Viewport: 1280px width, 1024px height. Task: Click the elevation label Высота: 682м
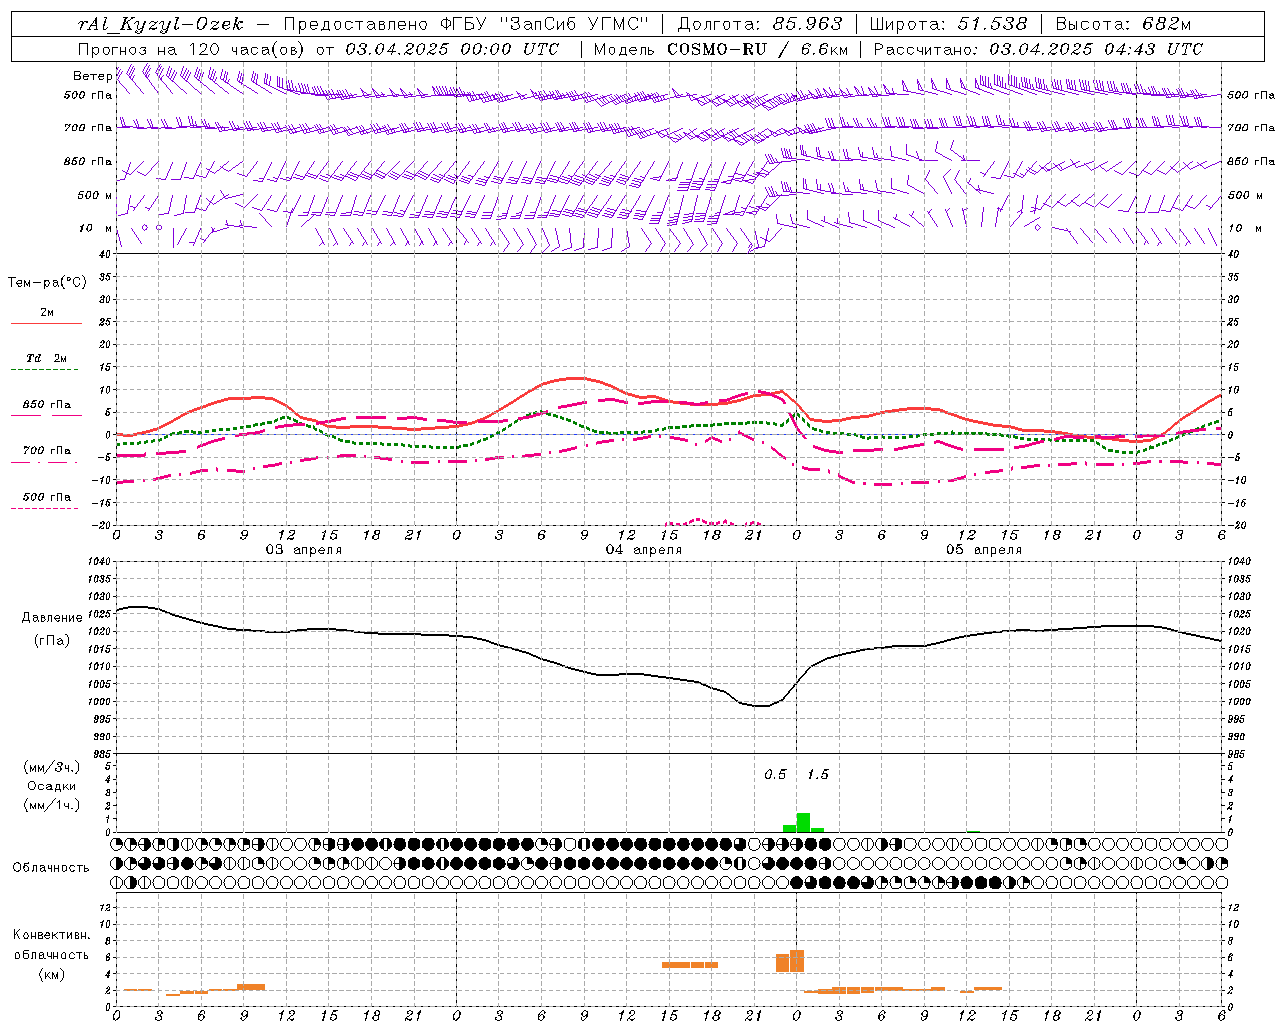(x=1123, y=24)
